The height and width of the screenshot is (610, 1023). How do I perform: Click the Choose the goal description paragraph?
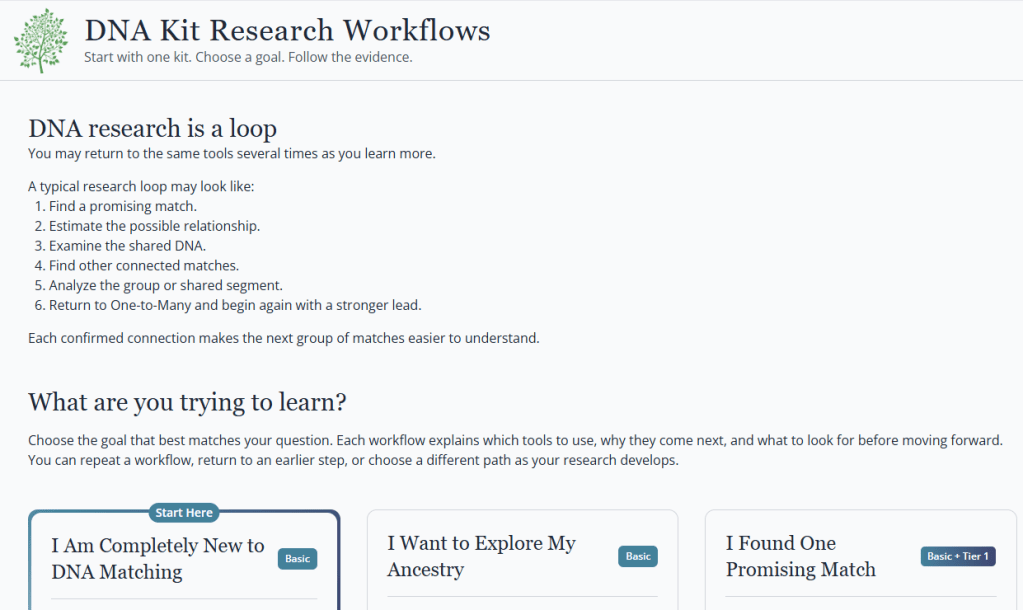coord(515,450)
